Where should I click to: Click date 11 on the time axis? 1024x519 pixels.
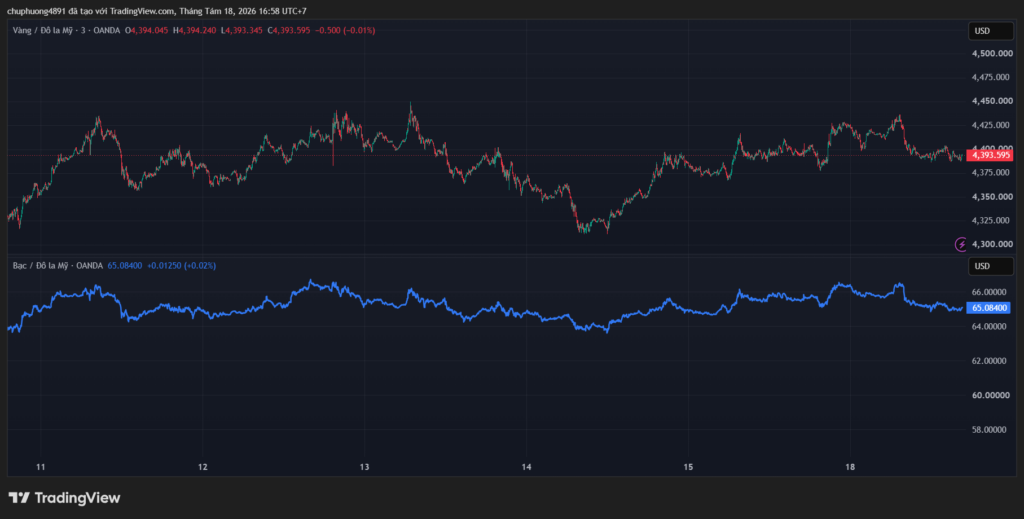pos(40,467)
